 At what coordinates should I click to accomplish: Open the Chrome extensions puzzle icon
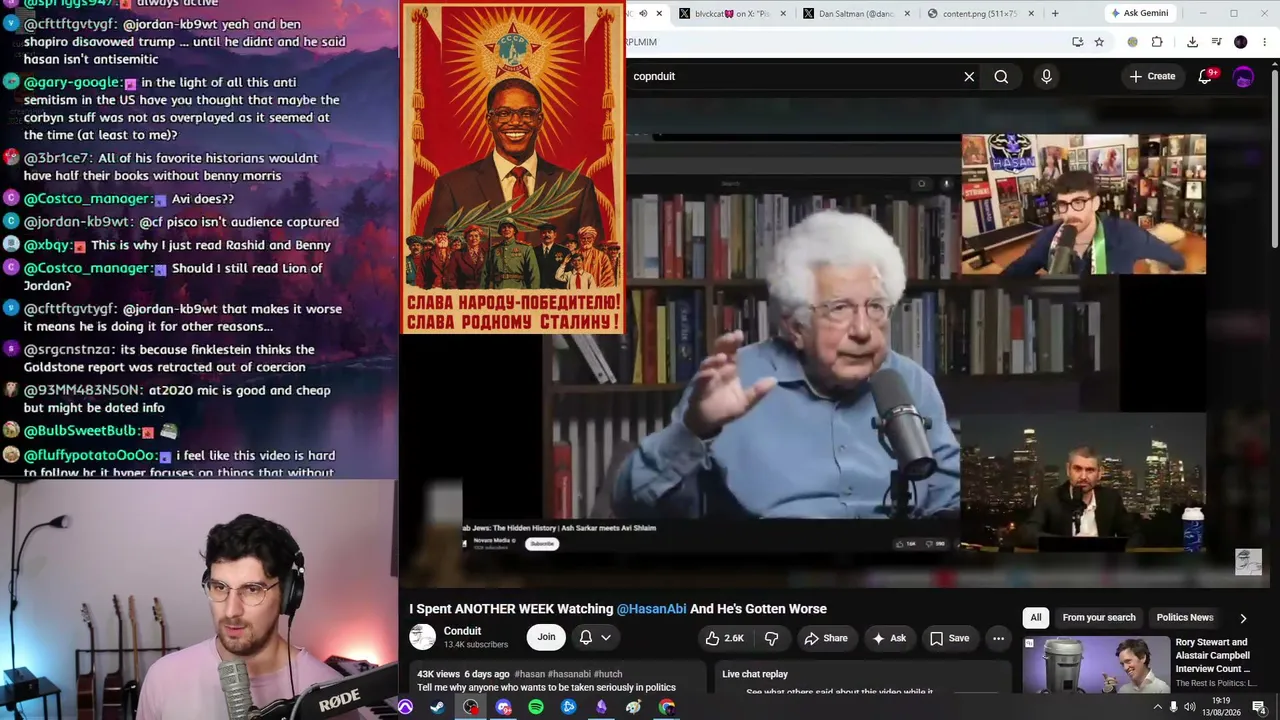pos(1157,42)
